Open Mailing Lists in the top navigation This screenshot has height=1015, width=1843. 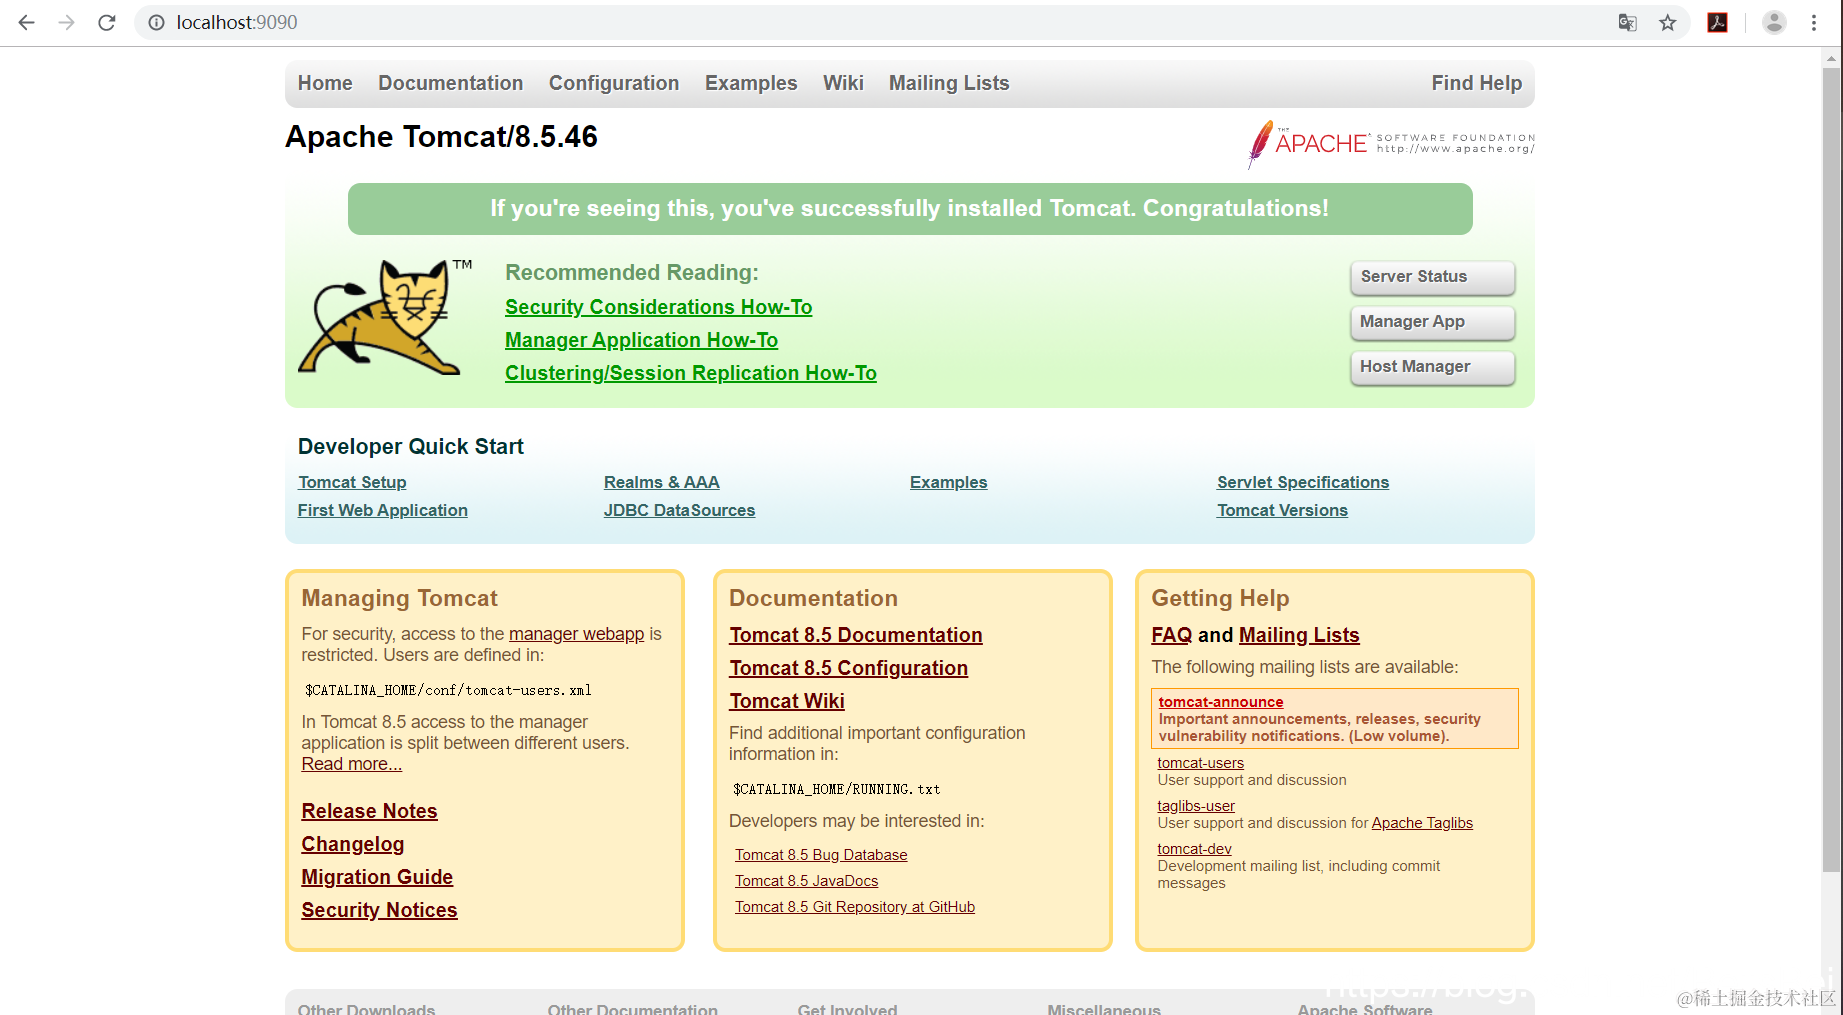pyautogui.click(x=949, y=83)
